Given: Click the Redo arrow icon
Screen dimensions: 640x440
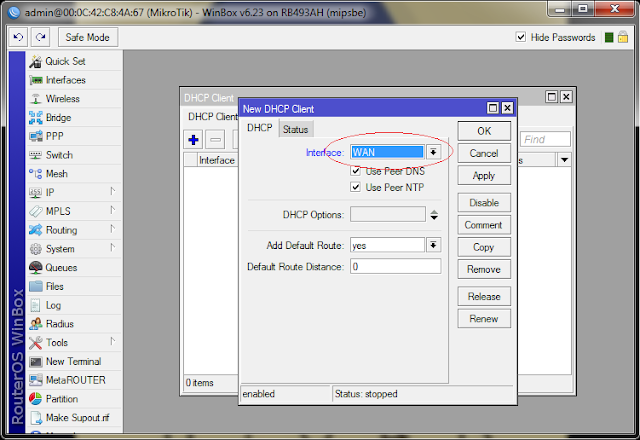Looking at the screenshot, I should click(40, 37).
